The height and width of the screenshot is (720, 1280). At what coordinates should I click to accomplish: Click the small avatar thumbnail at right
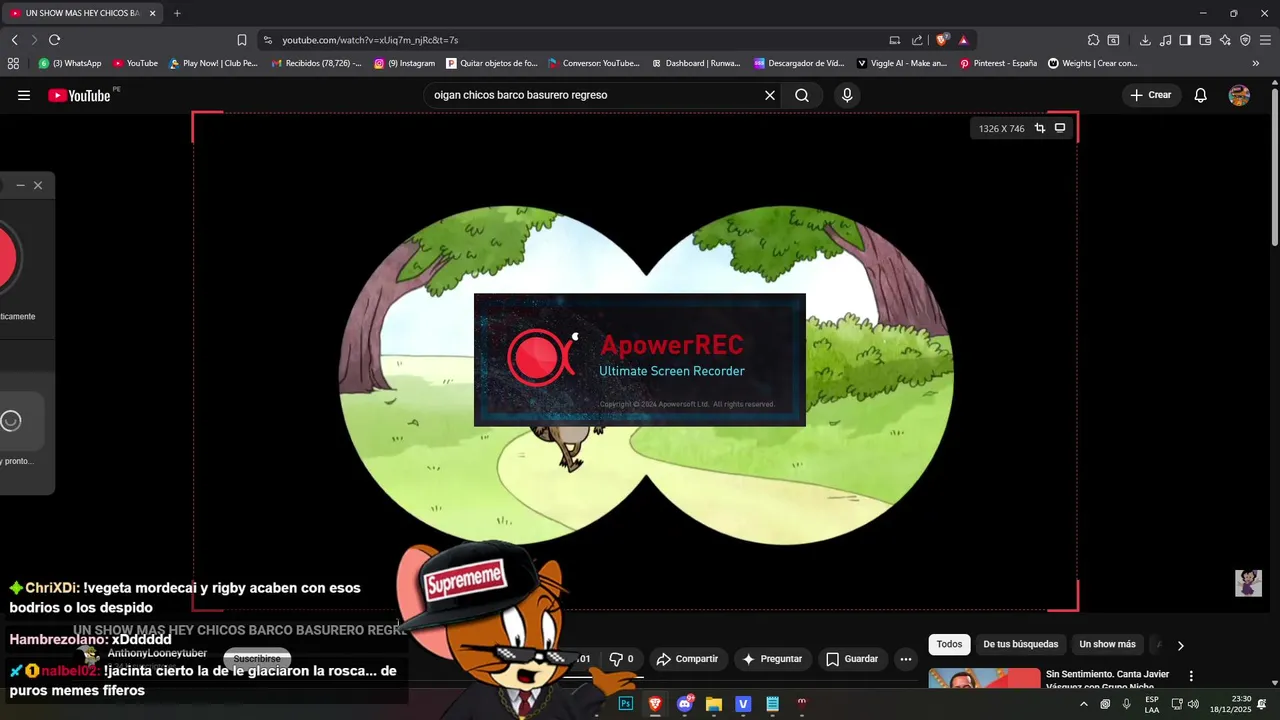(x=1248, y=583)
